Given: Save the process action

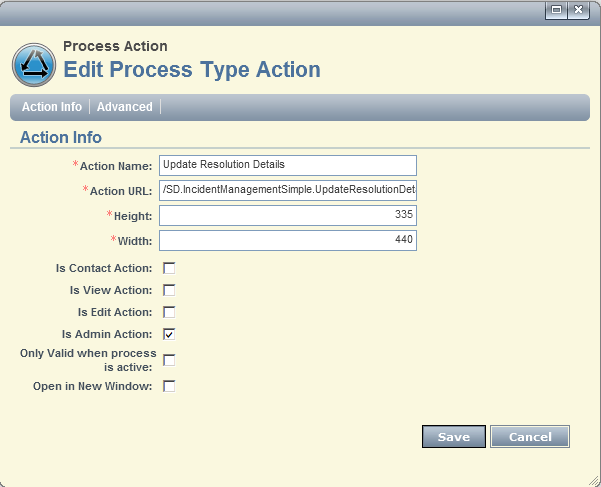Looking at the screenshot, I should (x=454, y=436).
